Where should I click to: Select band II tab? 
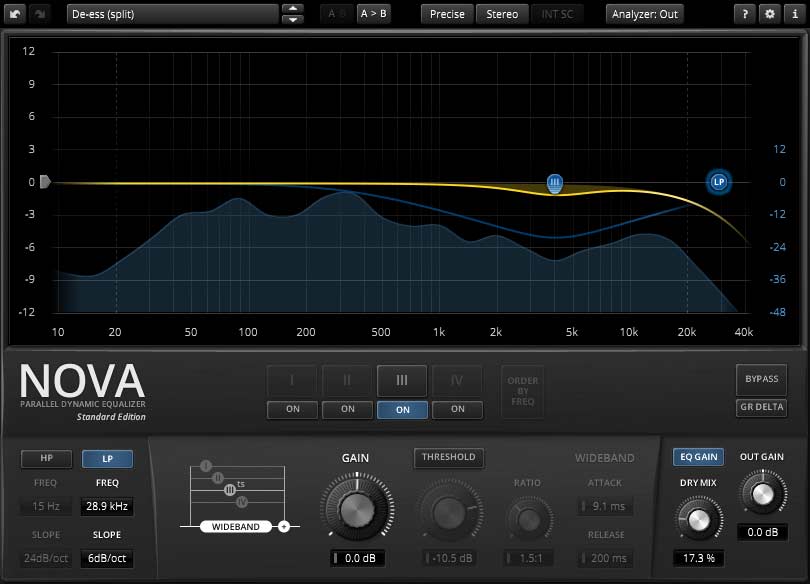tap(347, 381)
